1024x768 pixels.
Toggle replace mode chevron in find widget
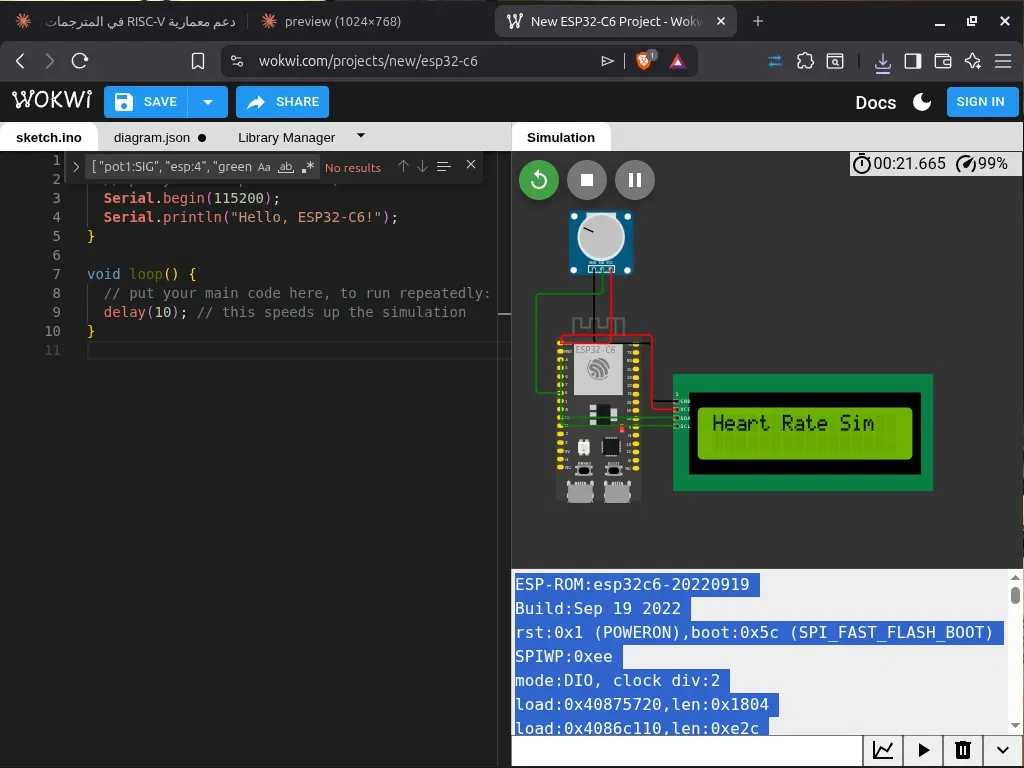(76, 167)
